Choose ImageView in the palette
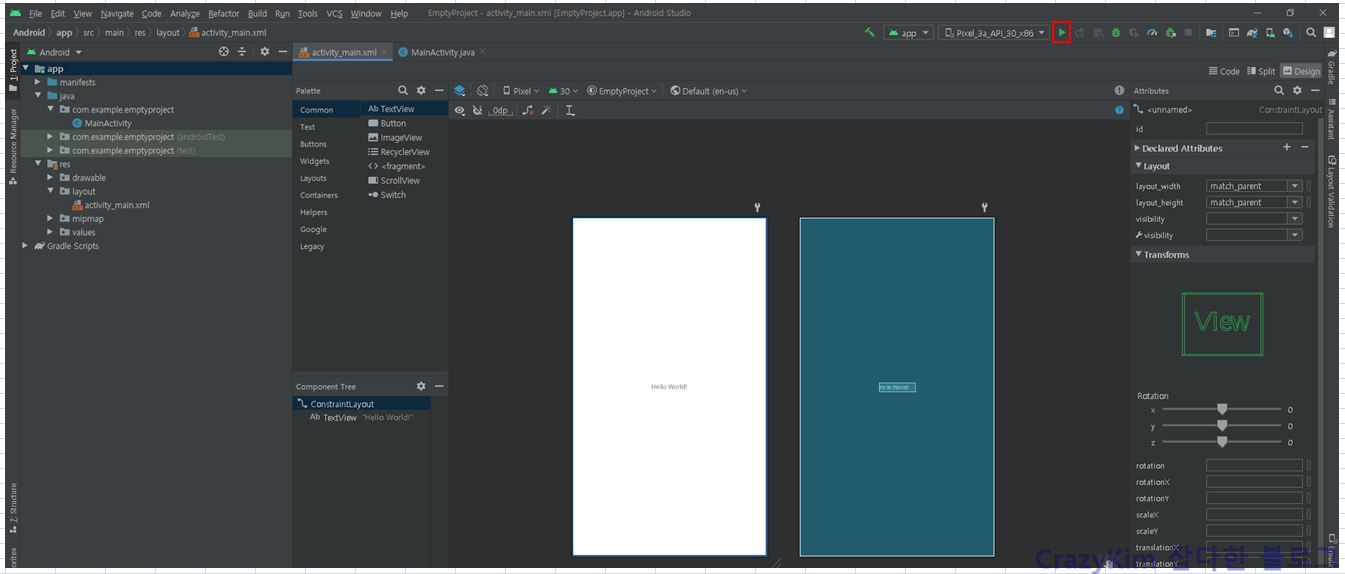Image resolution: width=1345 pixels, height=574 pixels. tap(395, 138)
